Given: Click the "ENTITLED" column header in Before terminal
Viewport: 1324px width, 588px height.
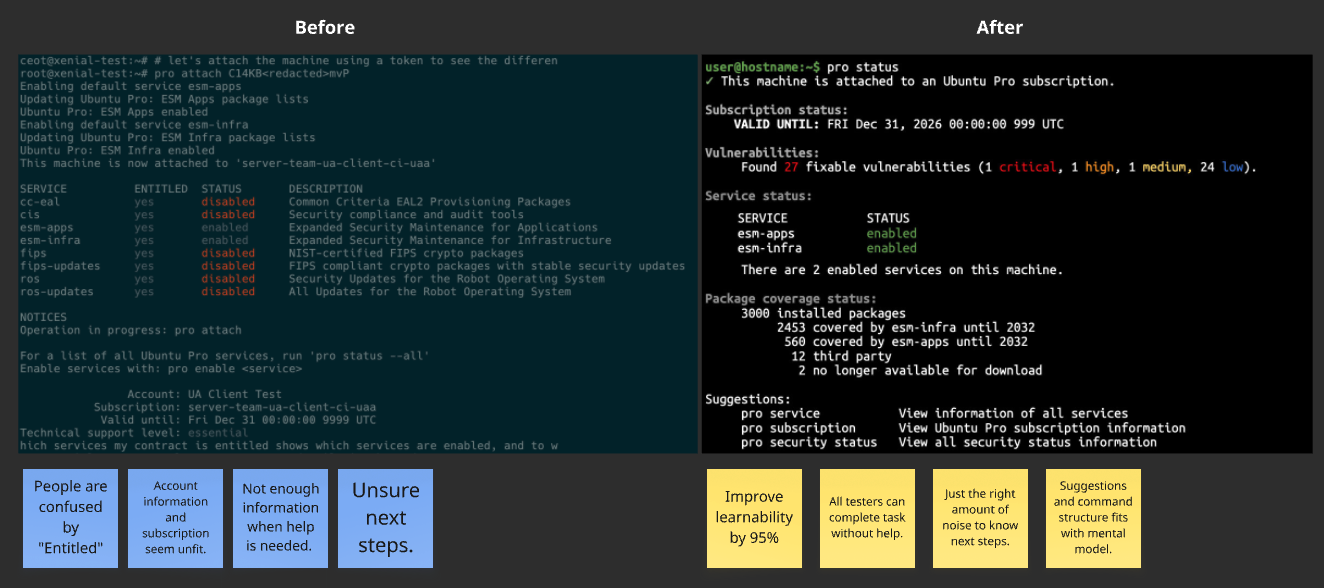Looking at the screenshot, I should tap(161, 189).
